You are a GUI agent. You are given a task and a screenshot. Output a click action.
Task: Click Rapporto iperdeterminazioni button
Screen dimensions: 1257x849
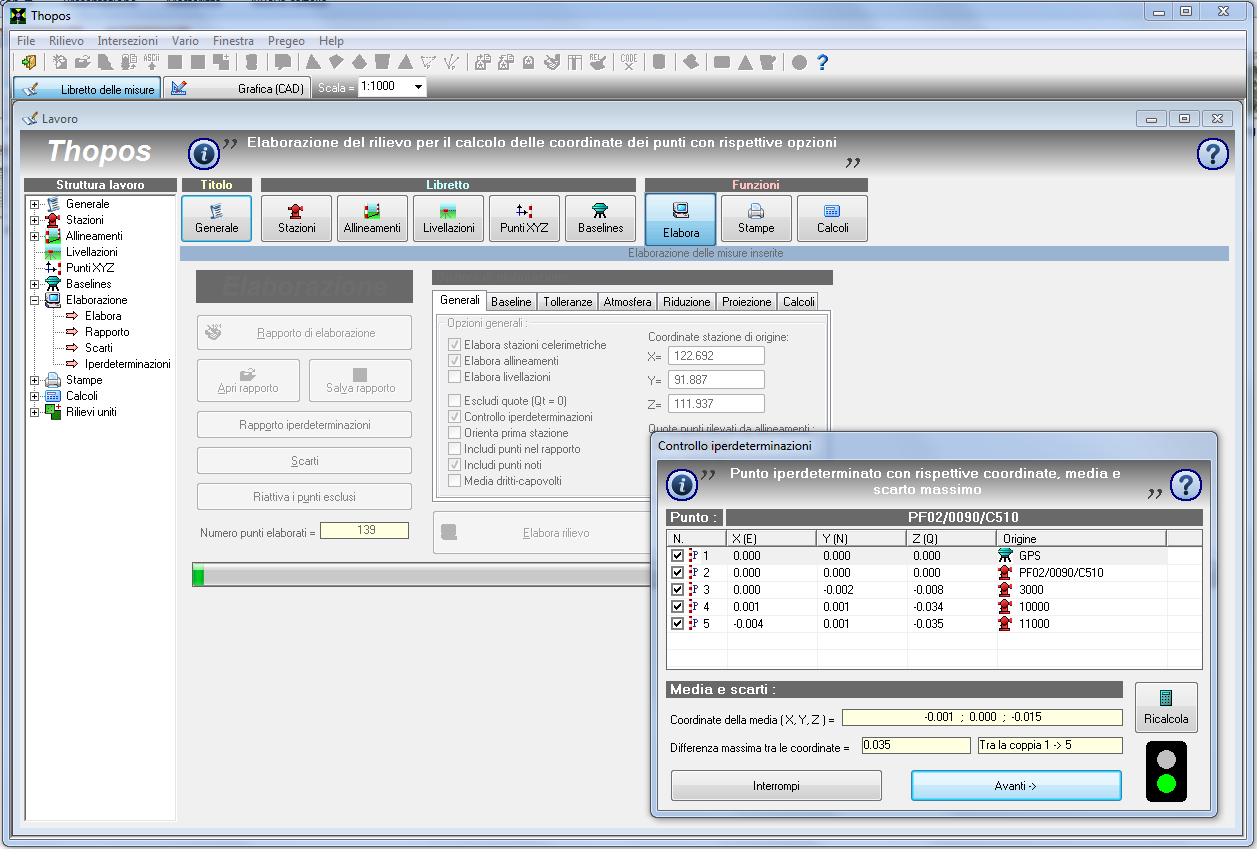[304, 425]
